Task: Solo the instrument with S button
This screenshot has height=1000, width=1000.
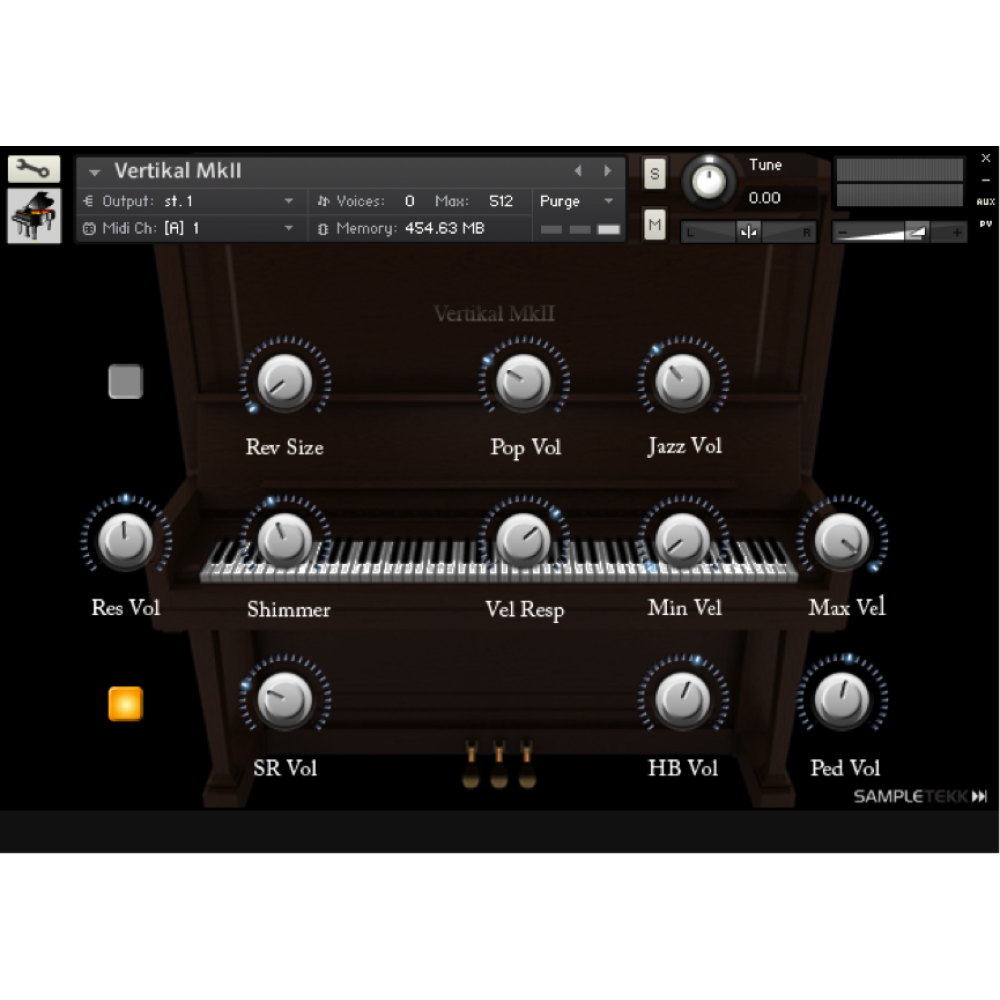Action: (654, 173)
